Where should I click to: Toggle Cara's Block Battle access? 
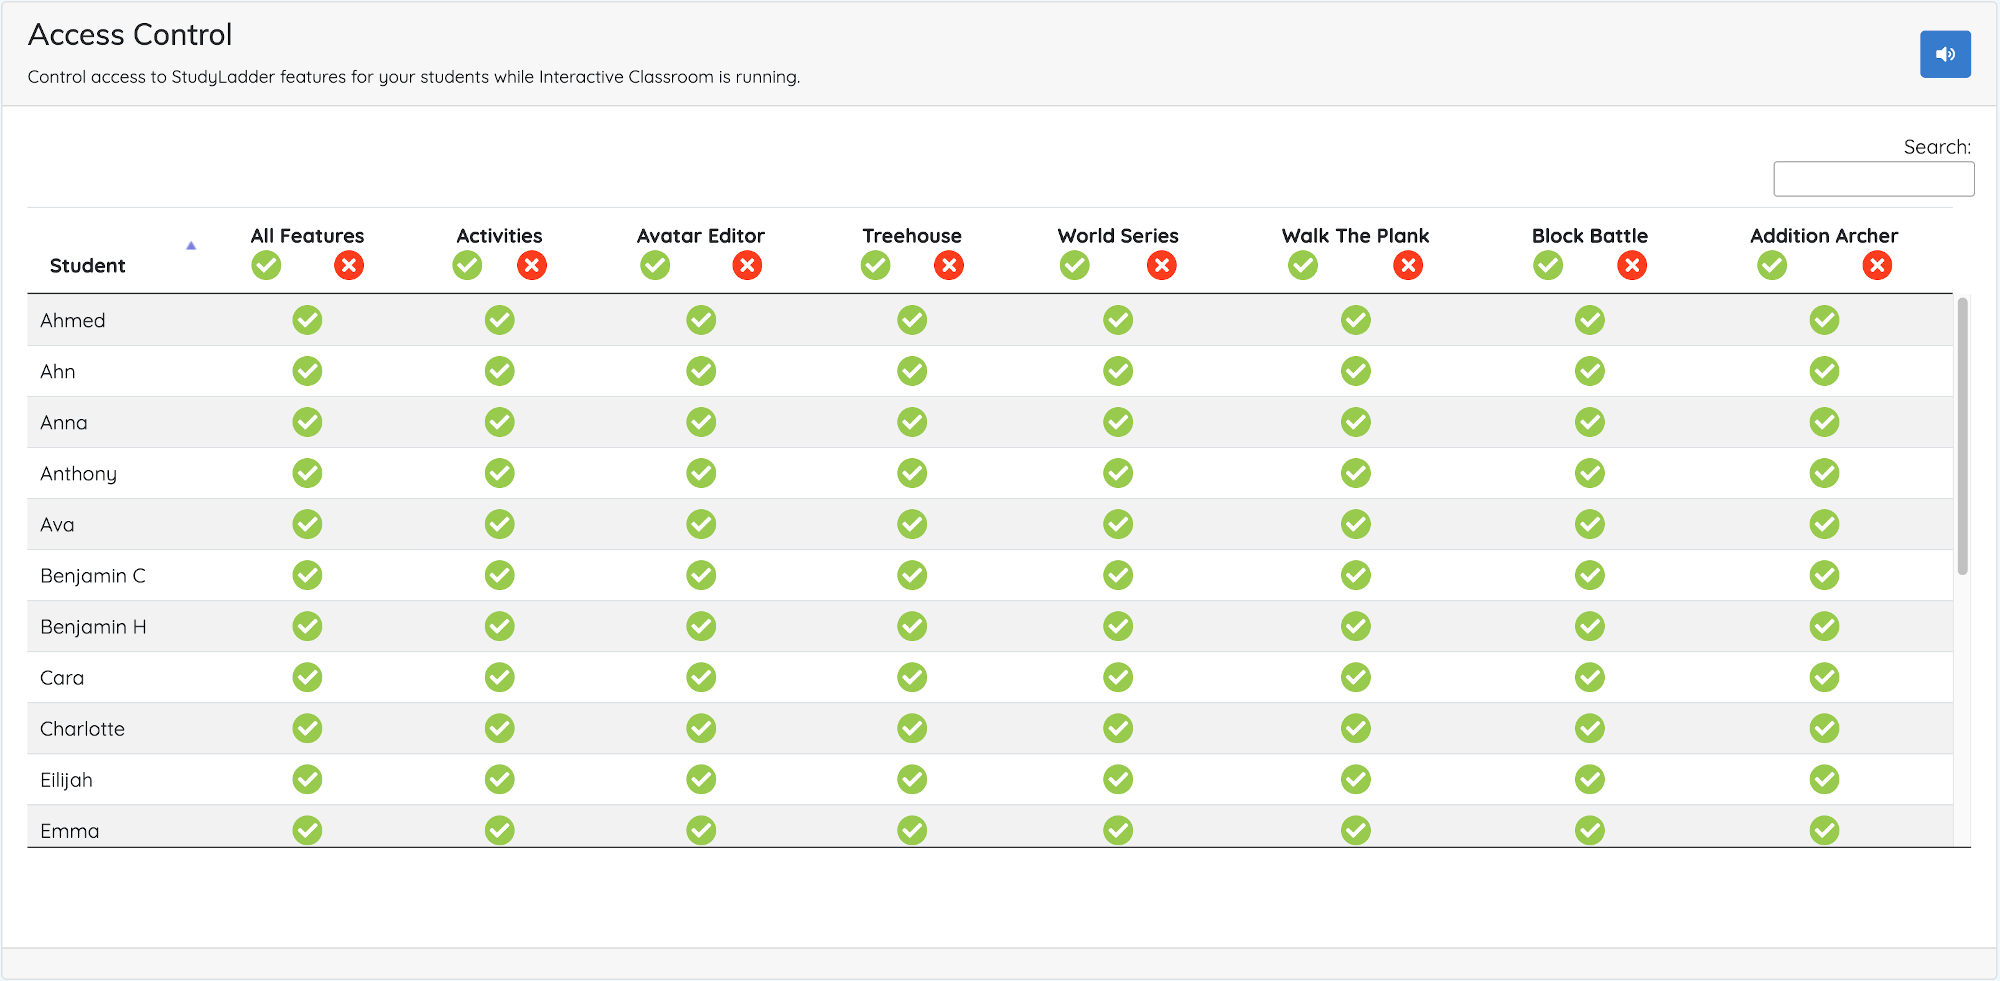click(1589, 677)
